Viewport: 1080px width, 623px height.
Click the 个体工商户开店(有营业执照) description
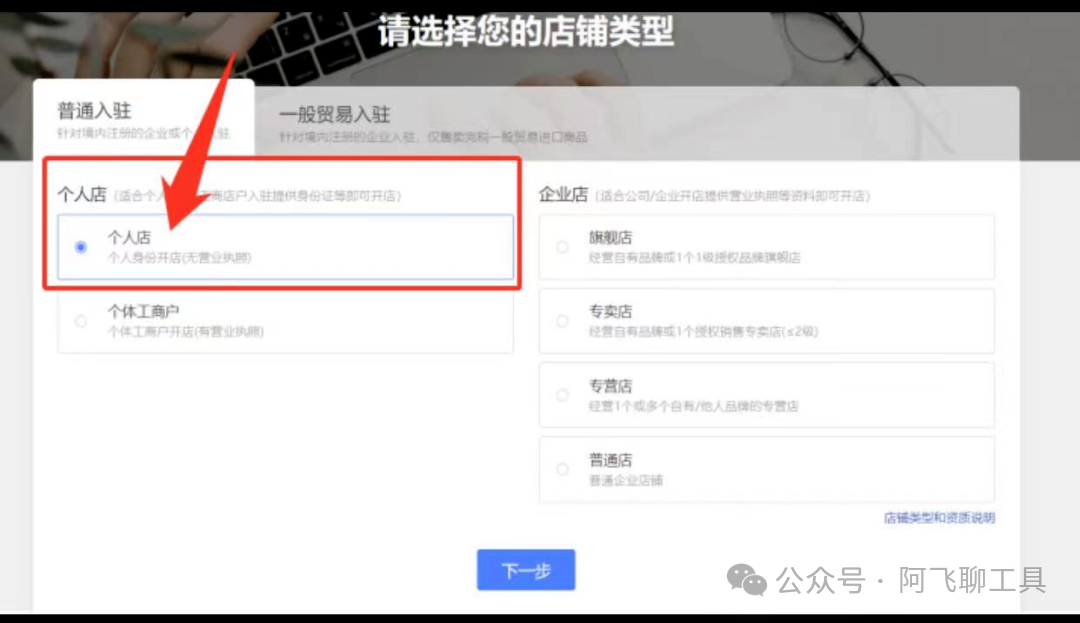pyautogui.click(x=185, y=332)
